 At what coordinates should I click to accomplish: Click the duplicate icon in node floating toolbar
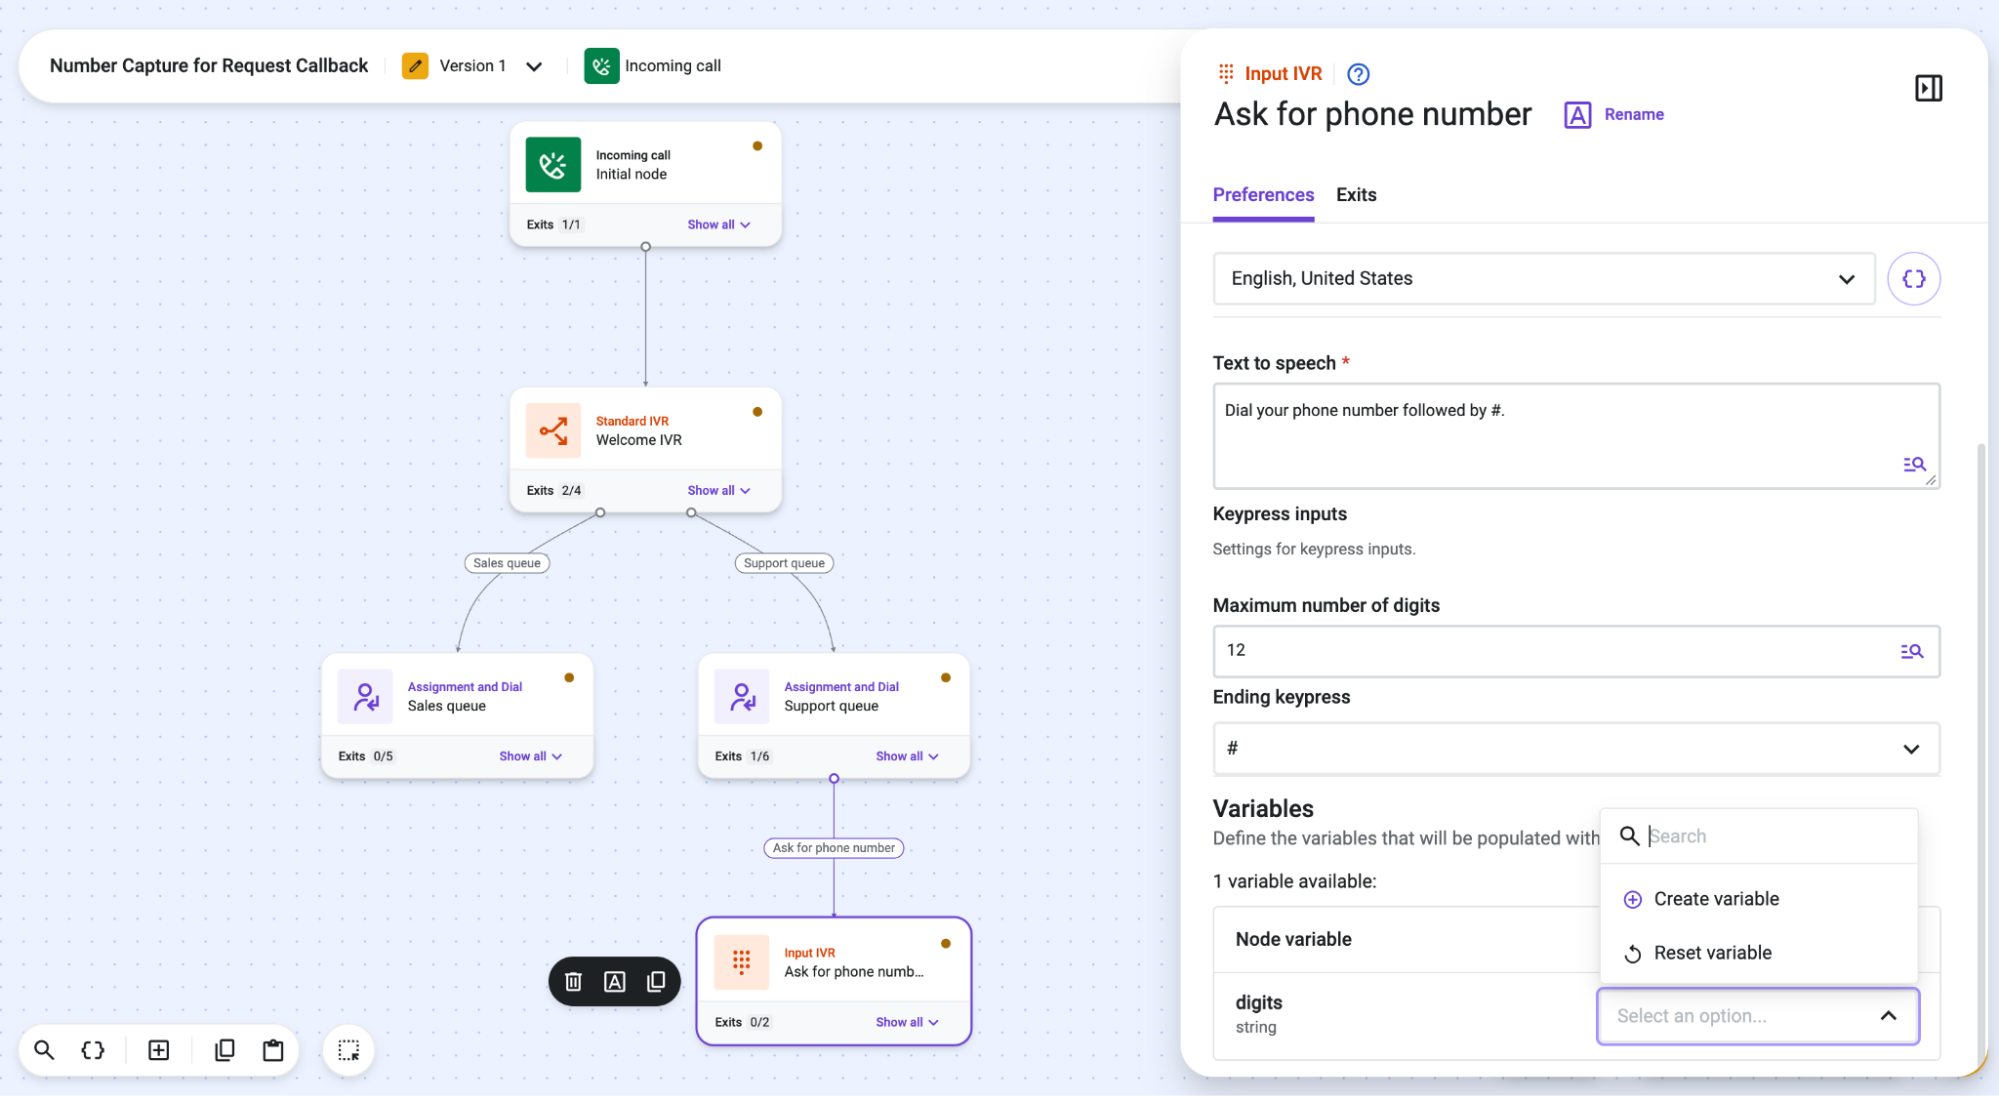point(656,982)
